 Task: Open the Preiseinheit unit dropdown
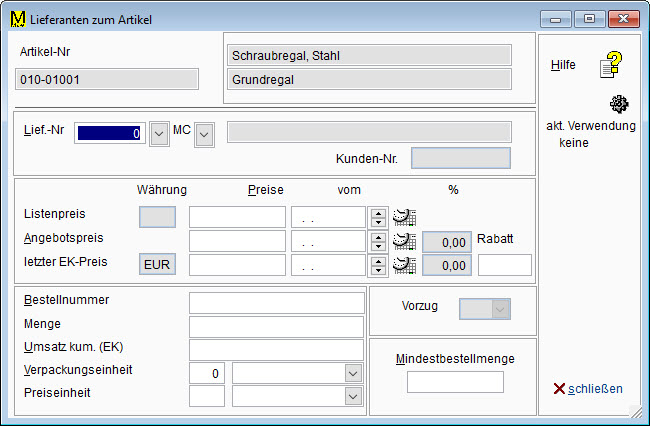click(352, 396)
